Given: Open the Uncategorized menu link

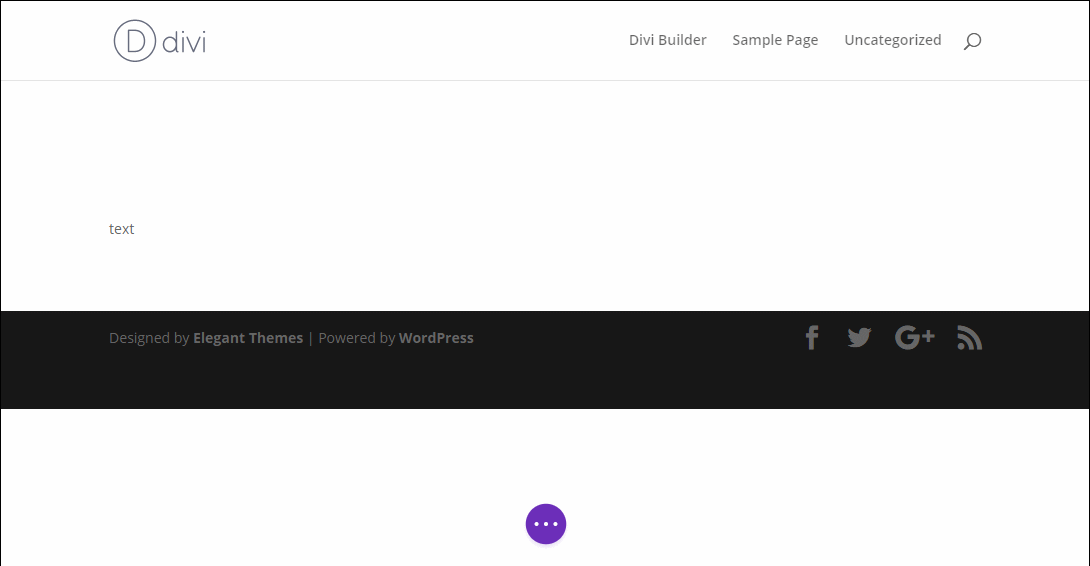Looking at the screenshot, I should coord(892,40).
